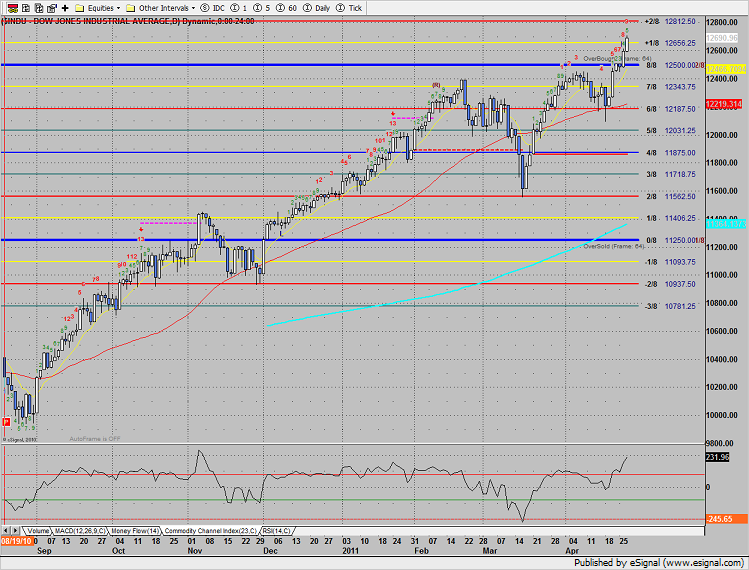Click the 3/8 11718.75 level label

point(671,174)
